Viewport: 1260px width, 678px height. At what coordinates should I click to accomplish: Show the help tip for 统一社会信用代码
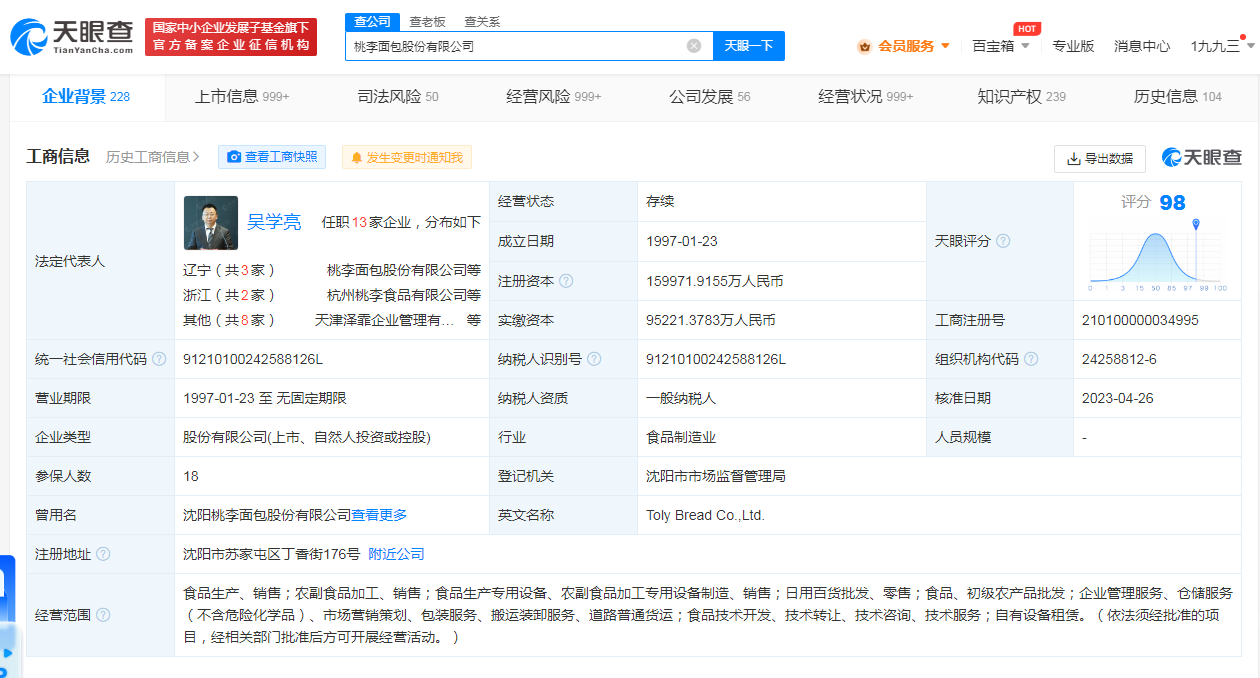pos(159,359)
